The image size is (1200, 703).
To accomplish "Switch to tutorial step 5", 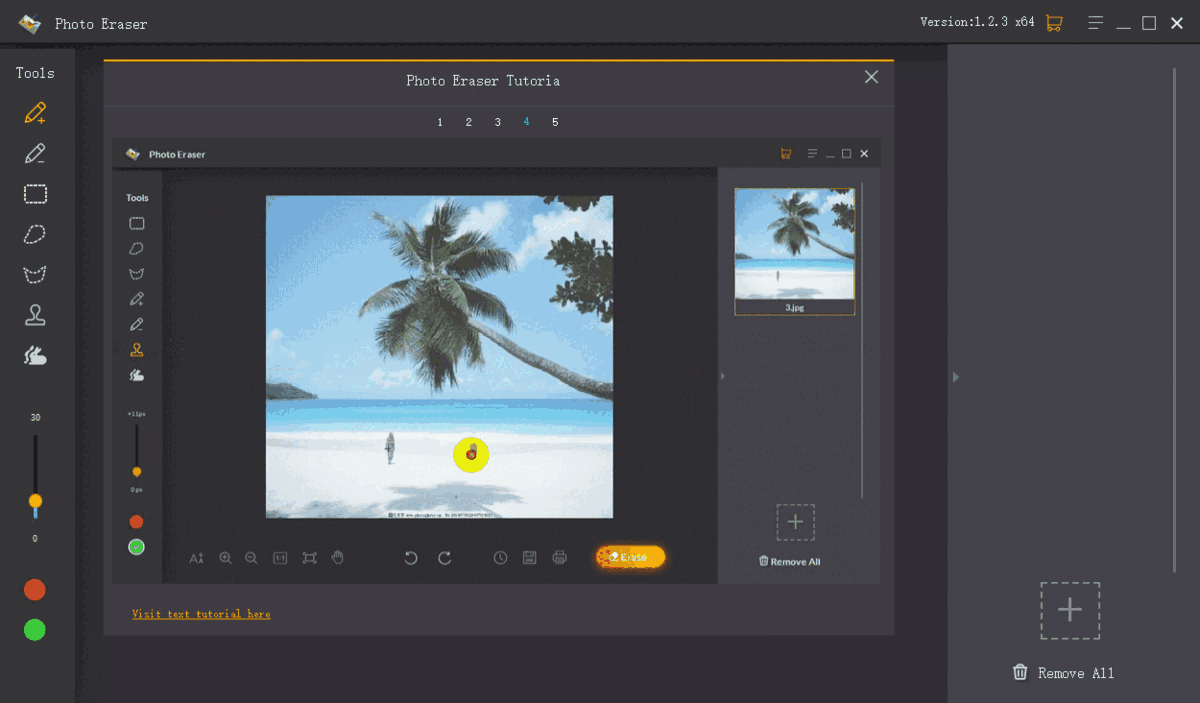I will 555,121.
